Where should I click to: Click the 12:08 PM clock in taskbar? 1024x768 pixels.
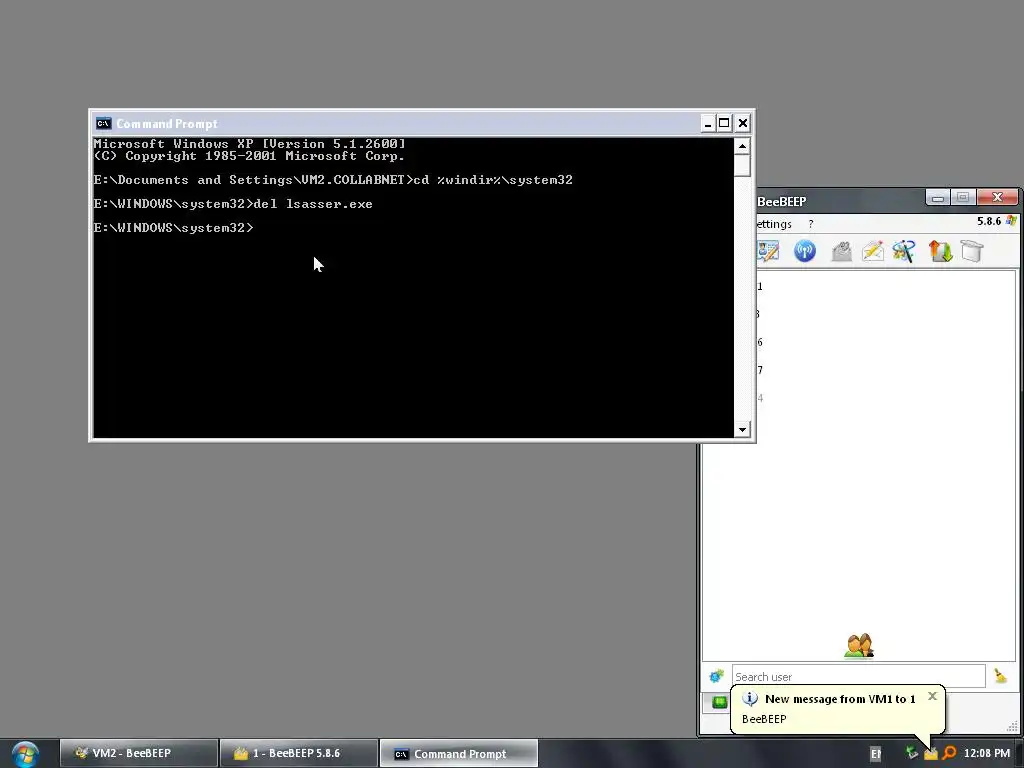tap(987, 754)
